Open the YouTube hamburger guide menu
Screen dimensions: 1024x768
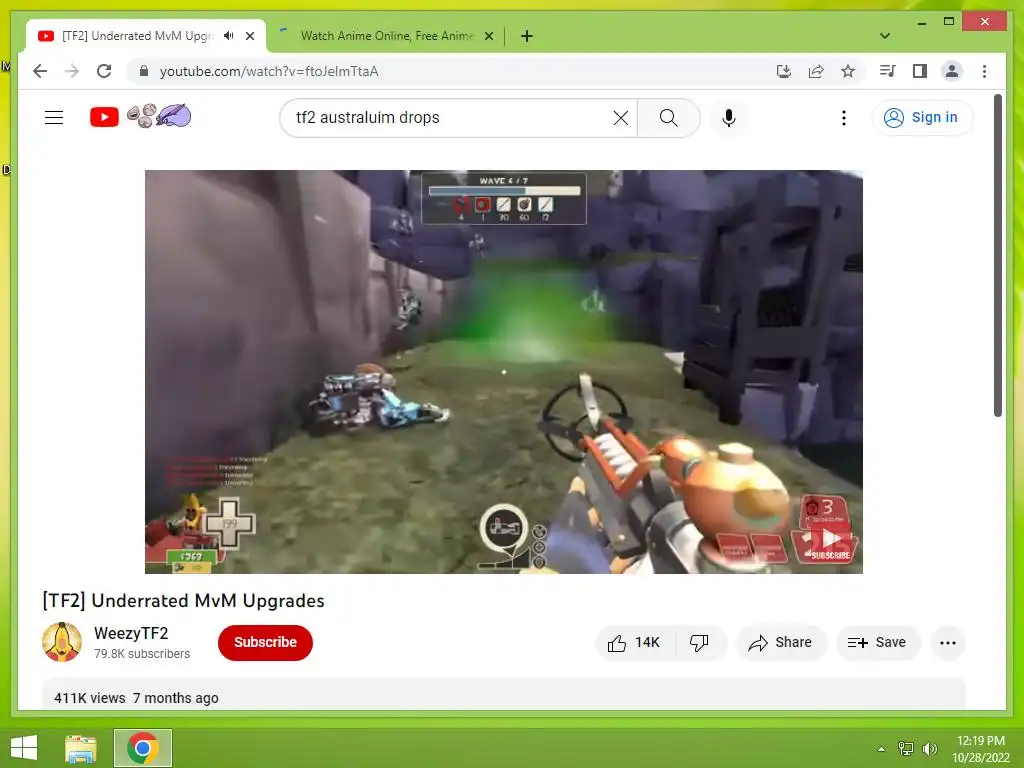tap(54, 118)
